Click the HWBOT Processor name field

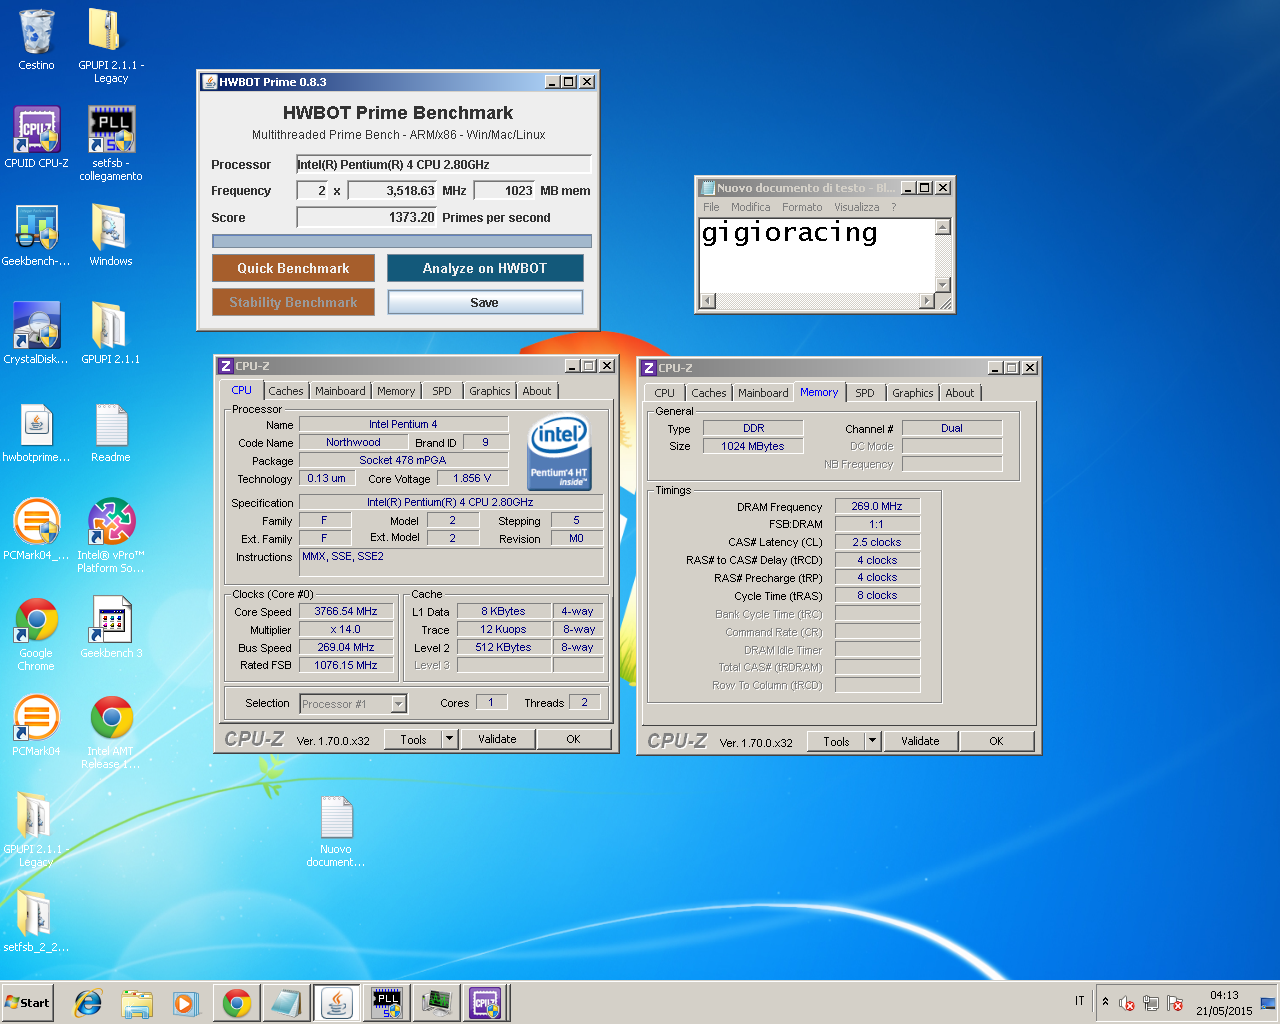coord(444,164)
